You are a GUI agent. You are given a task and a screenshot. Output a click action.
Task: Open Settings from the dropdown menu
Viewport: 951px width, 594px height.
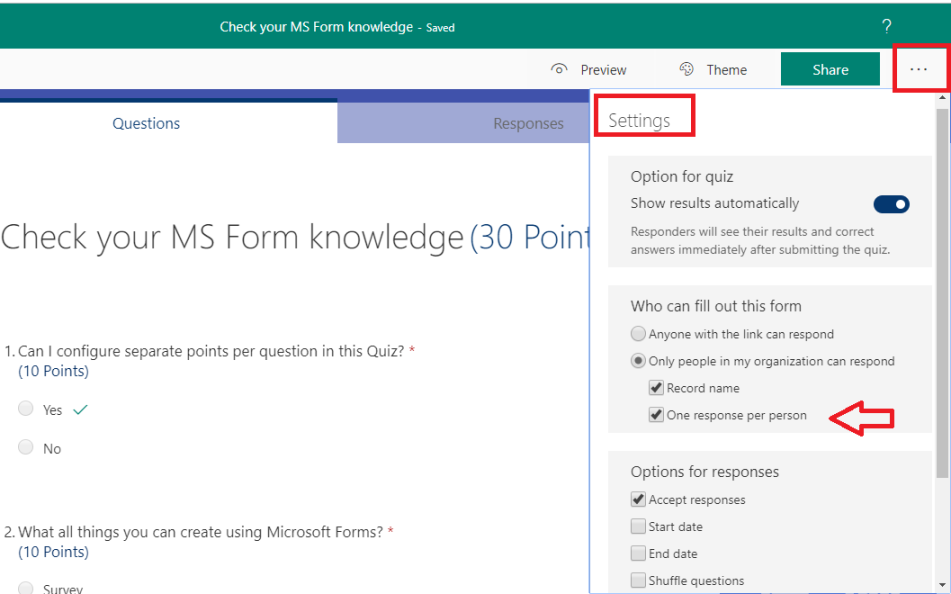click(x=642, y=118)
